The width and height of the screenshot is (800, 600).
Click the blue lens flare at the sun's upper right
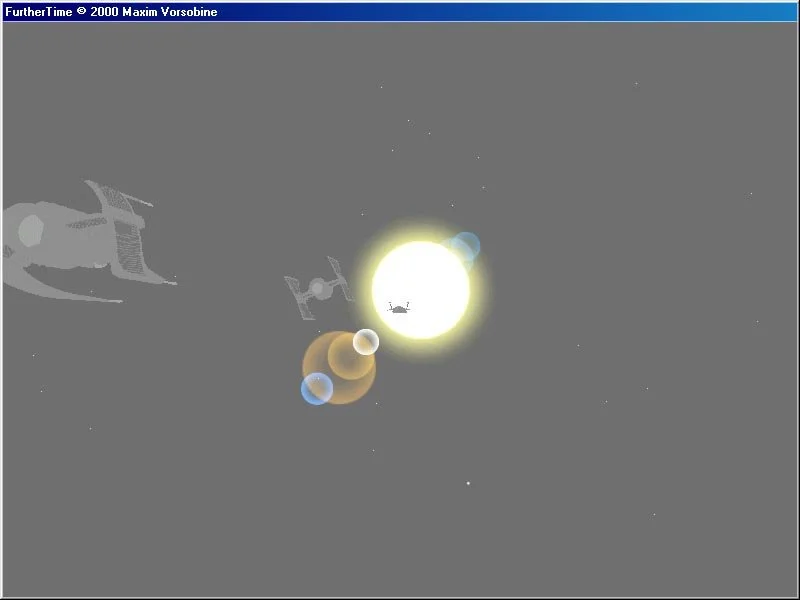(x=465, y=246)
